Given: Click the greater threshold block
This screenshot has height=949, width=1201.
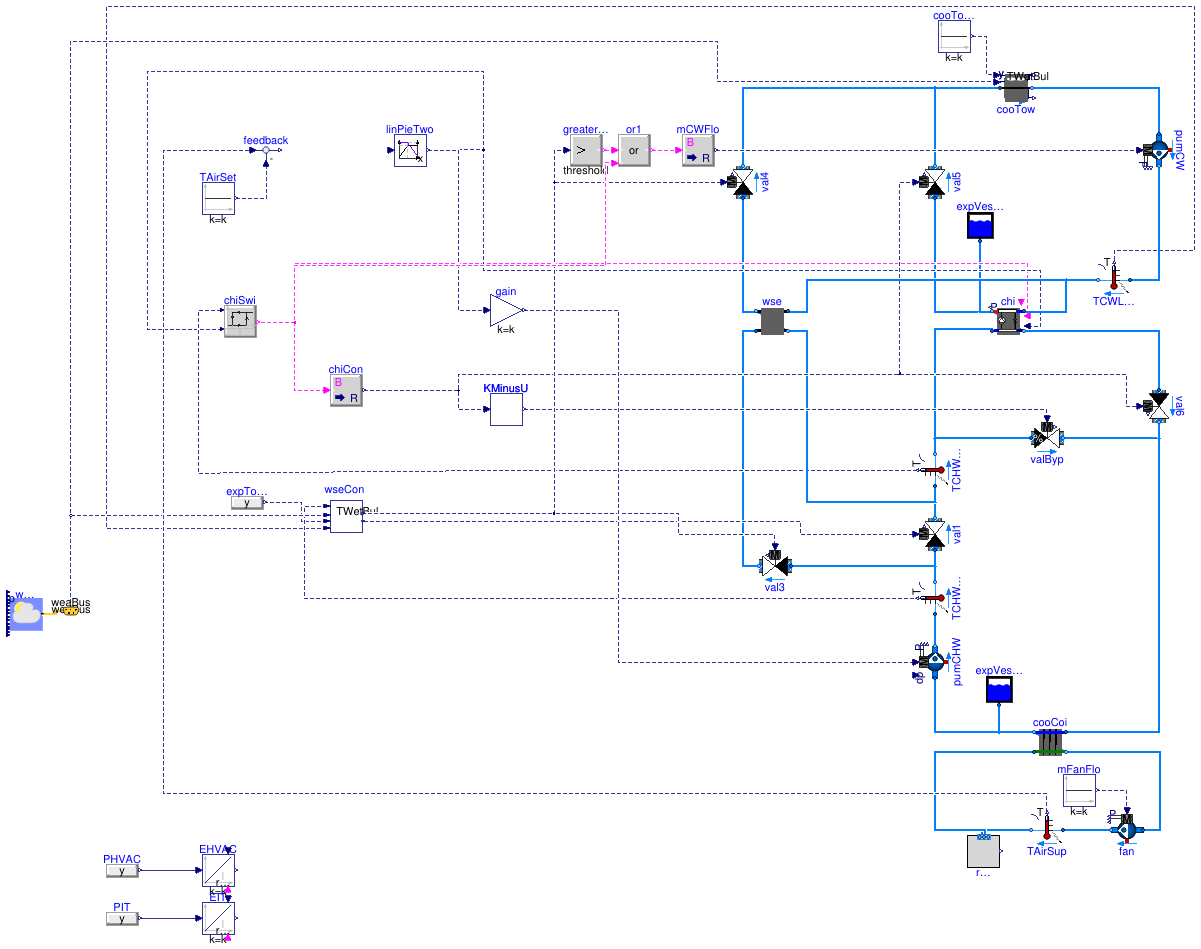Looking at the screenshot, I should coord(584,151).
